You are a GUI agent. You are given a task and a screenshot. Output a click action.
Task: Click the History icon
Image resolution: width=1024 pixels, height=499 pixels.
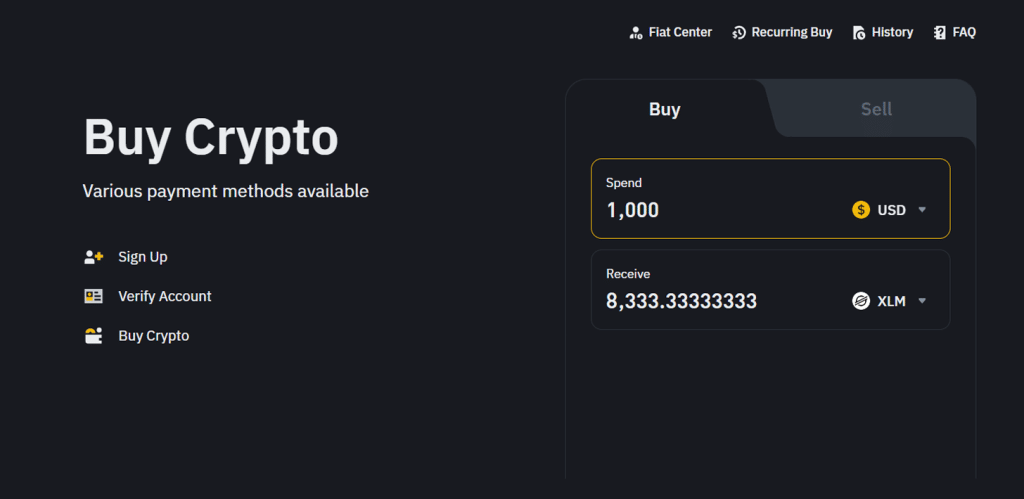tap(859, 33)
